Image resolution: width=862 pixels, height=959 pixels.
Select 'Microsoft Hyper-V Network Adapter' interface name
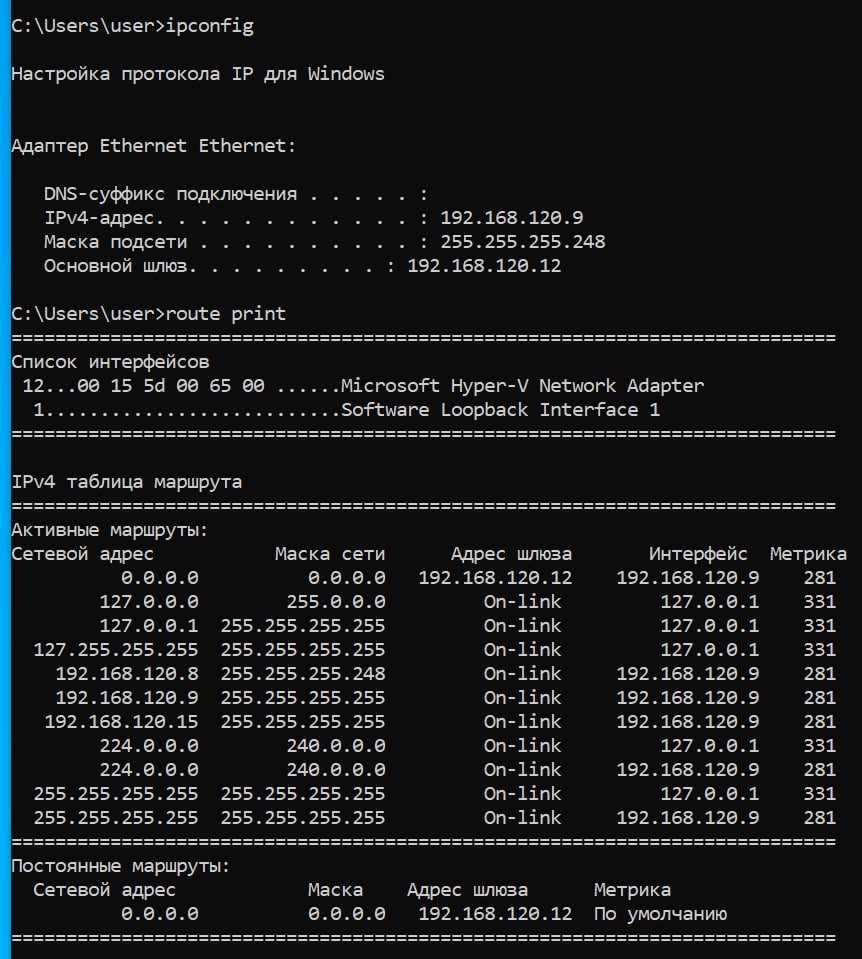coord(522,385)
